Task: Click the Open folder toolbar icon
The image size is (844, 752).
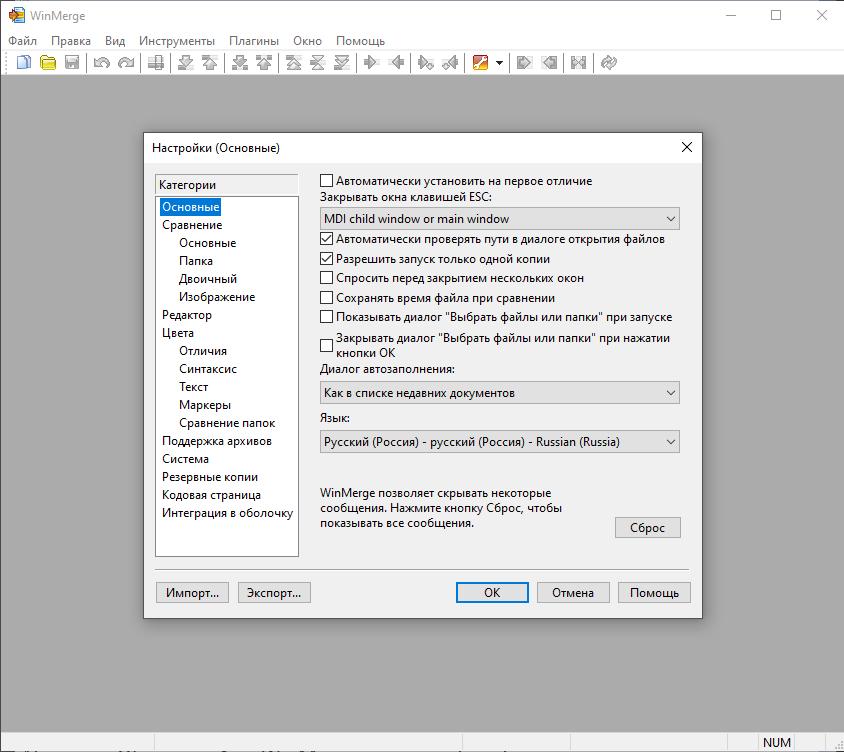Action: pos(47,63)
